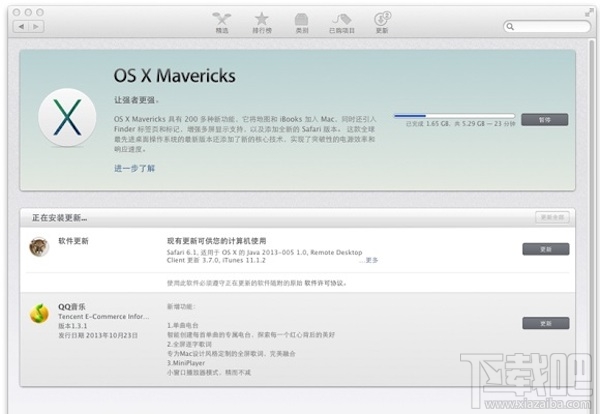Open the Purchased (已购项目) section
Screen dimensions: 600x414
pyautogui.click(x=341, y=22)
